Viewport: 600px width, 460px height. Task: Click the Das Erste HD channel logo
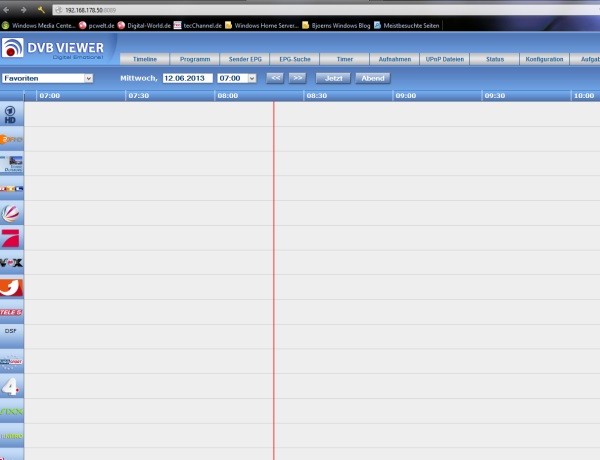pyautogui.click(x=10, y=115)
